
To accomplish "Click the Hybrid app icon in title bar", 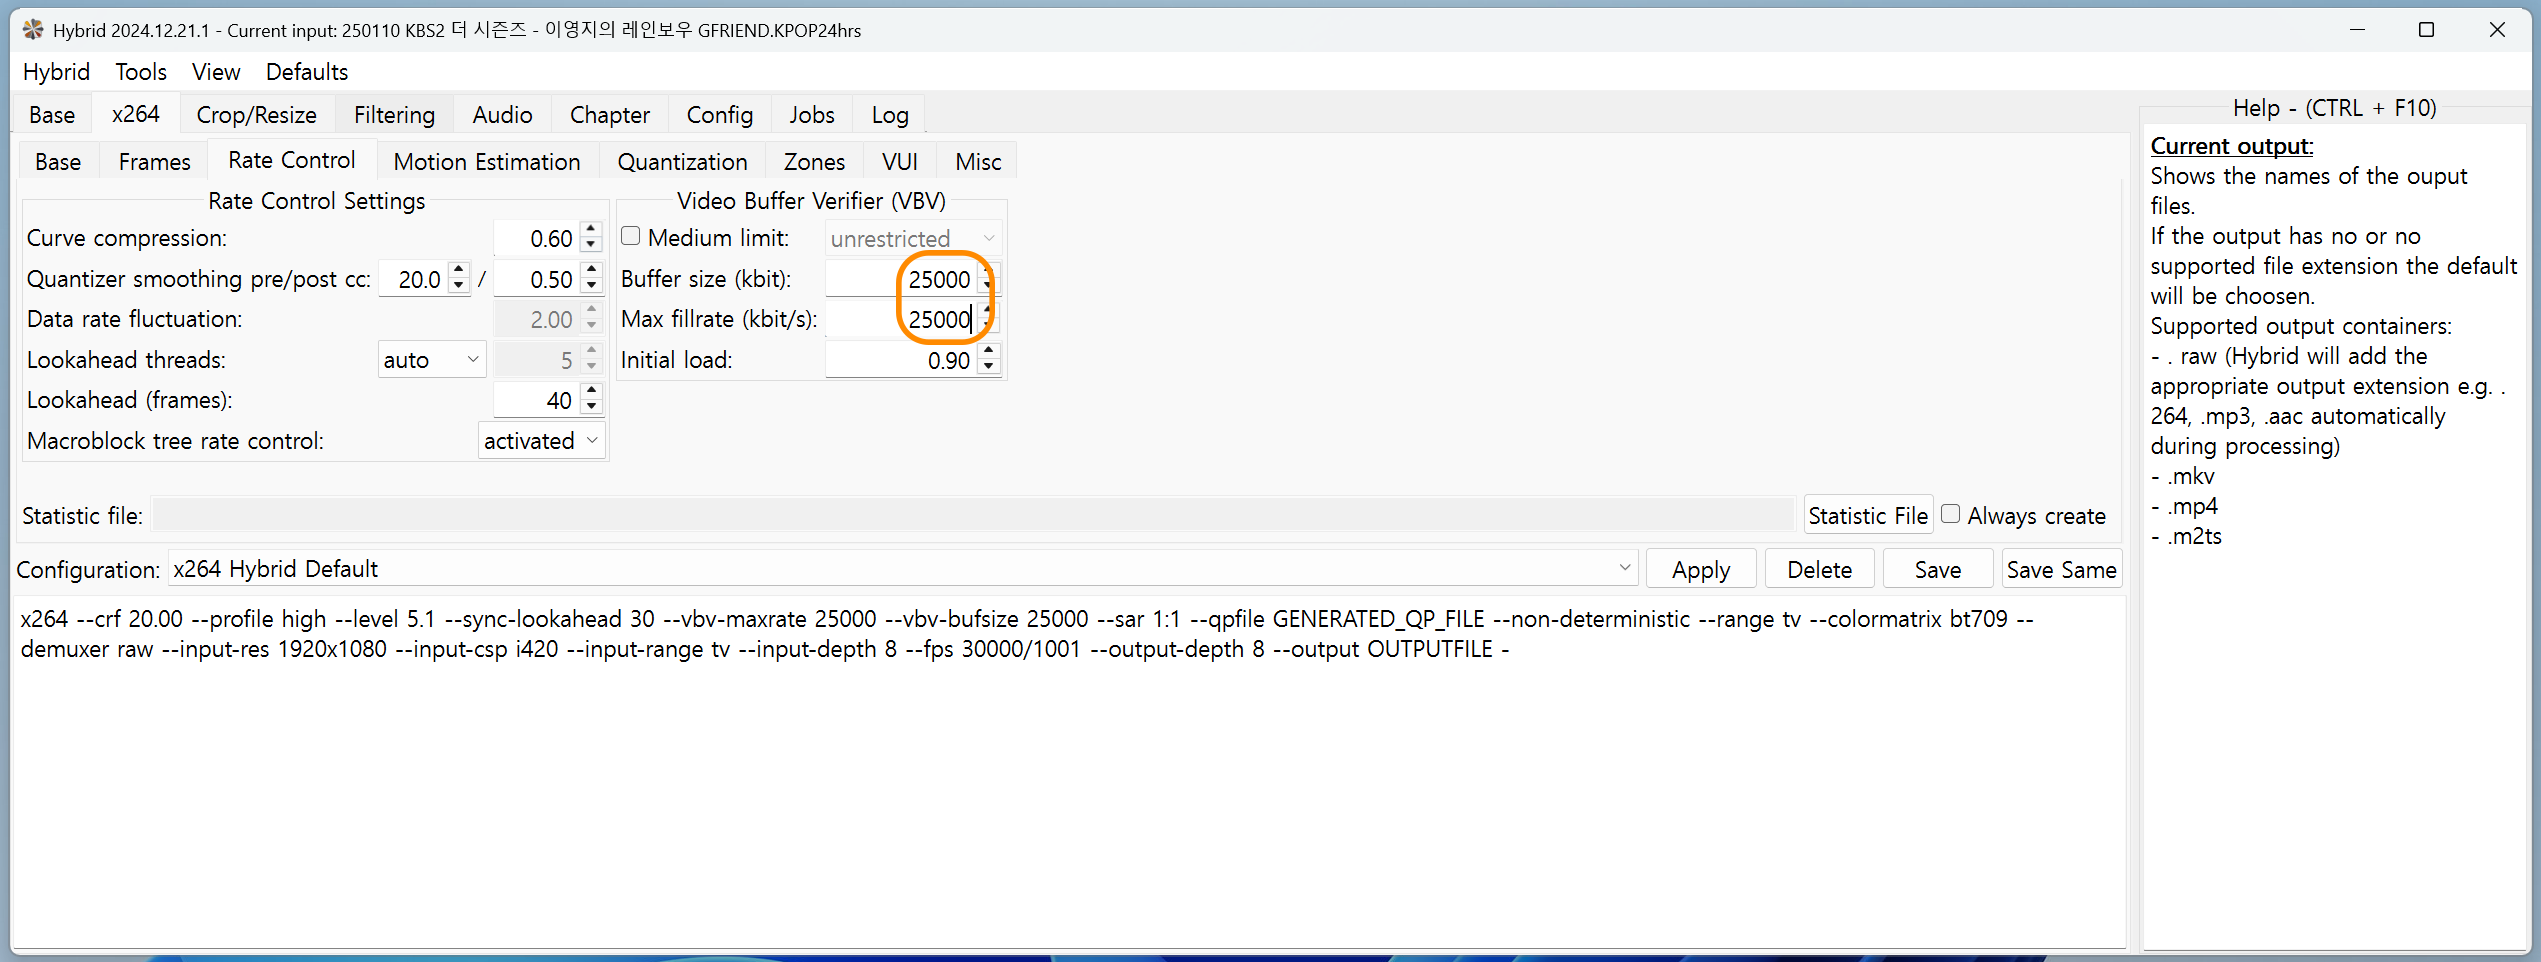I will click(x=33, y=30).
